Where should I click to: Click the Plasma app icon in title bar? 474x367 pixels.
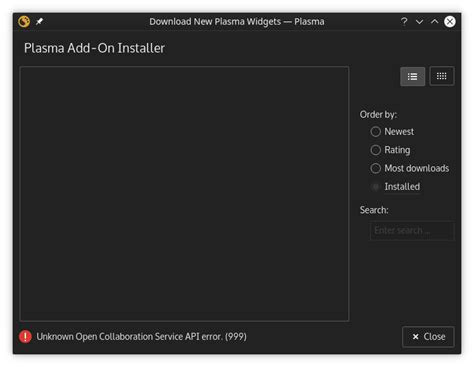tap(24, 22)
